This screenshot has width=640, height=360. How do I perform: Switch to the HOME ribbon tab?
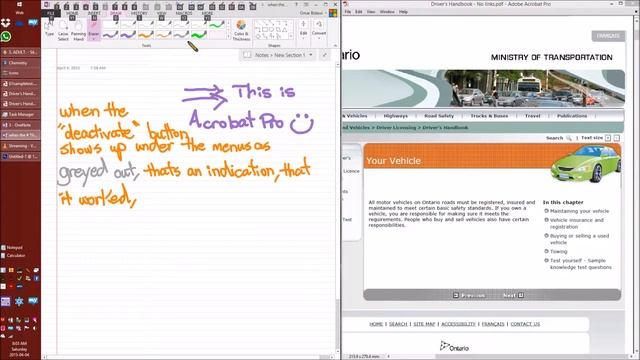[x=72, y=13]
